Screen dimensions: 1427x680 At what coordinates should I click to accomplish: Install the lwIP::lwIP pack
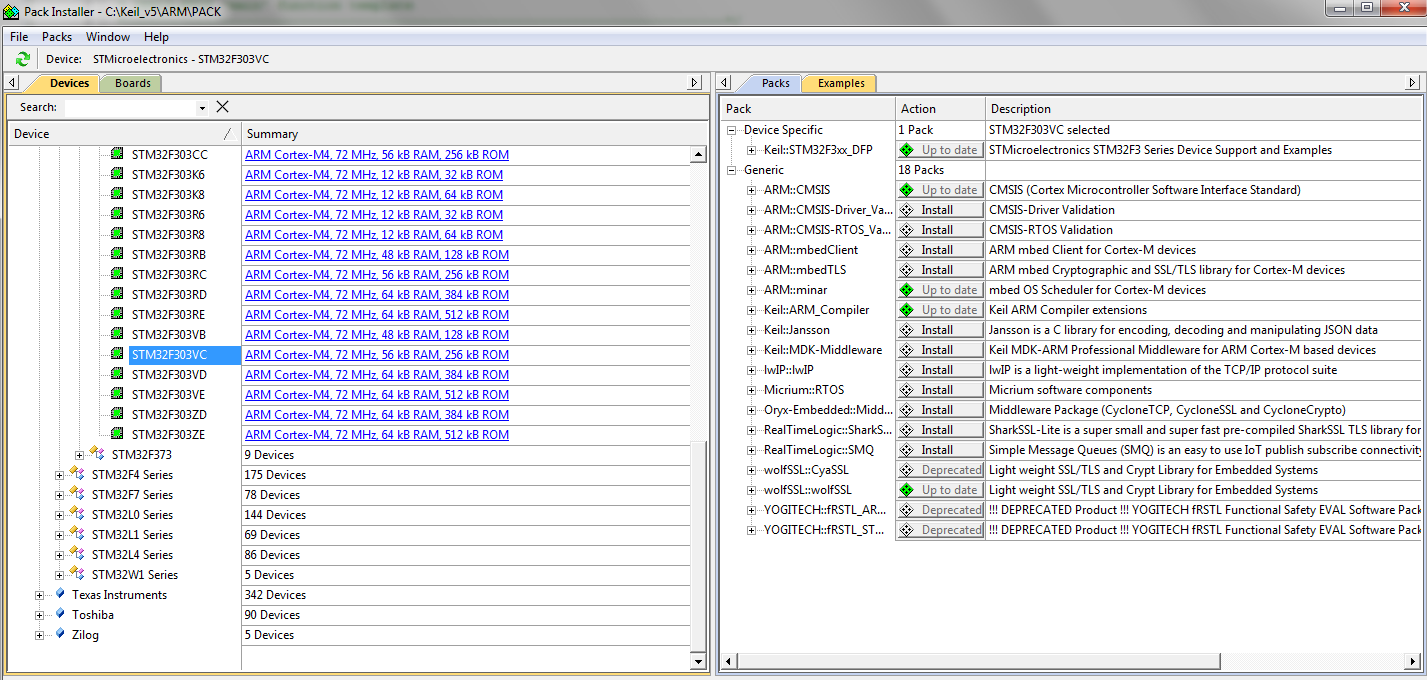[x=940, y=370]
